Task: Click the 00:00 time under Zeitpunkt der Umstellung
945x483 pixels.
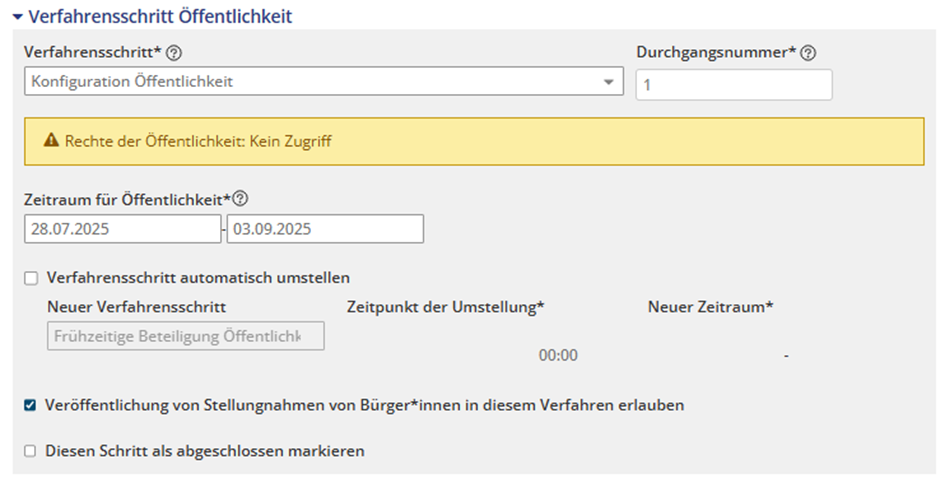Action: click(x=558, y=356)
